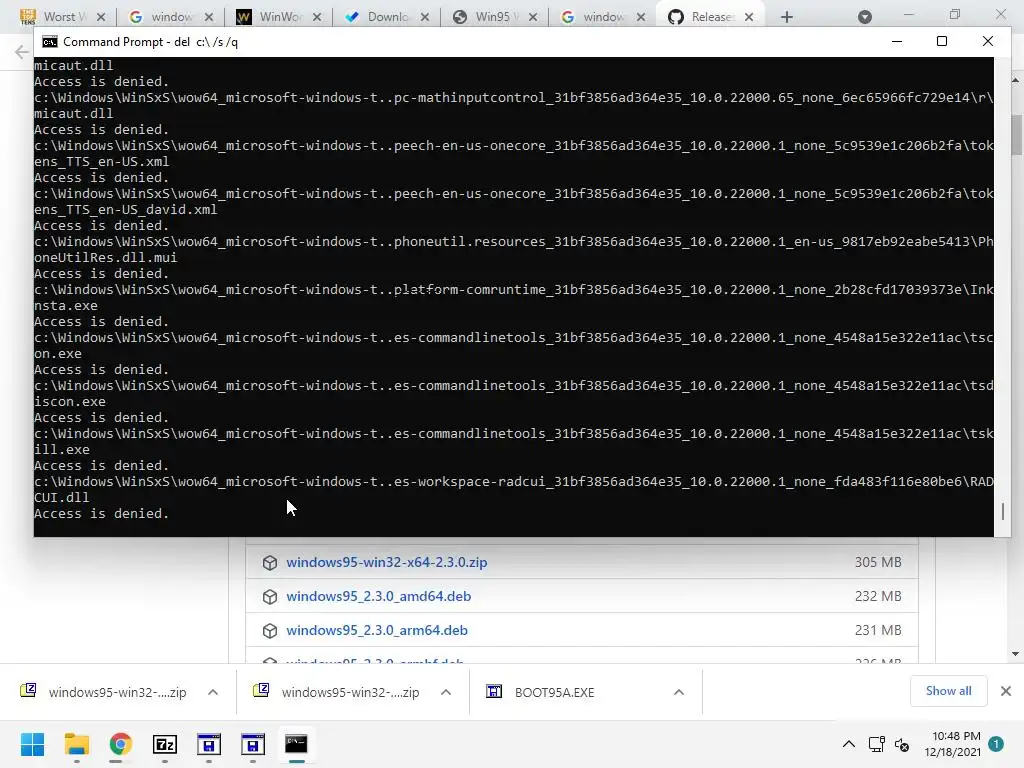Expand options chevron for BOOT95A.EXE download
1024x768 pixels.
click(679, 692)
